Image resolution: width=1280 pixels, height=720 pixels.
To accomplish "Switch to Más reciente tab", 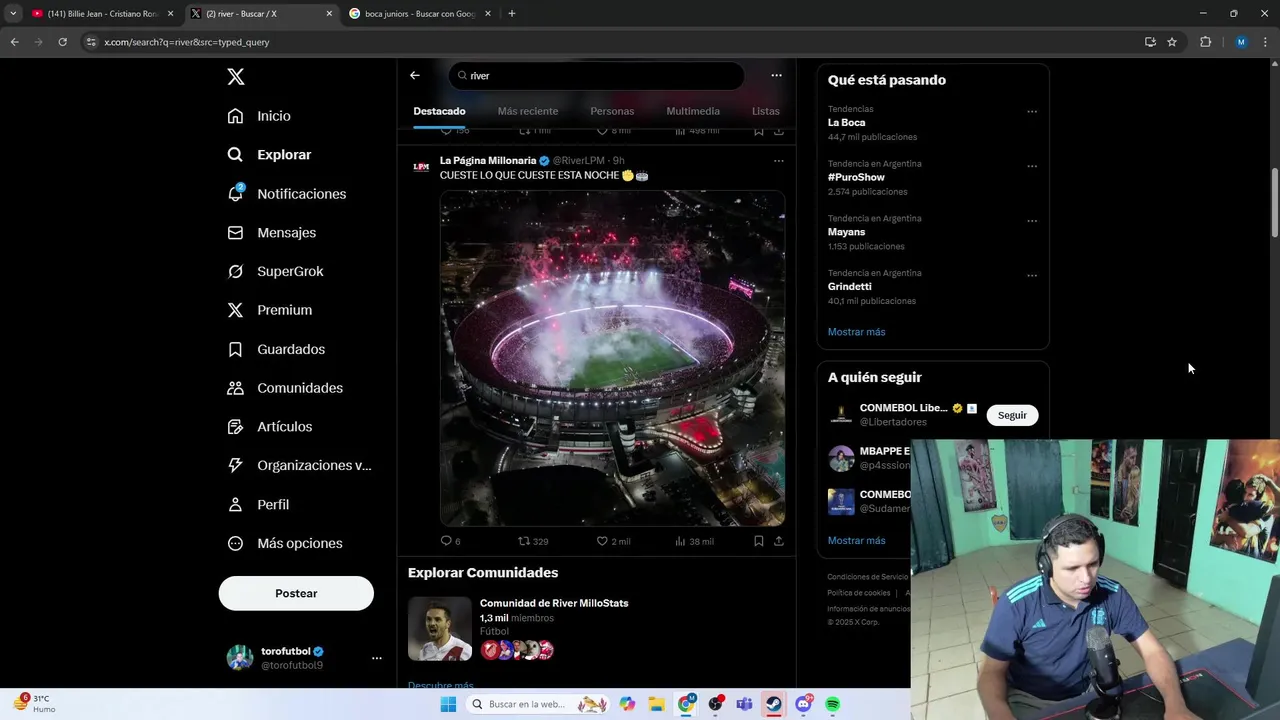I will point(528,111).
